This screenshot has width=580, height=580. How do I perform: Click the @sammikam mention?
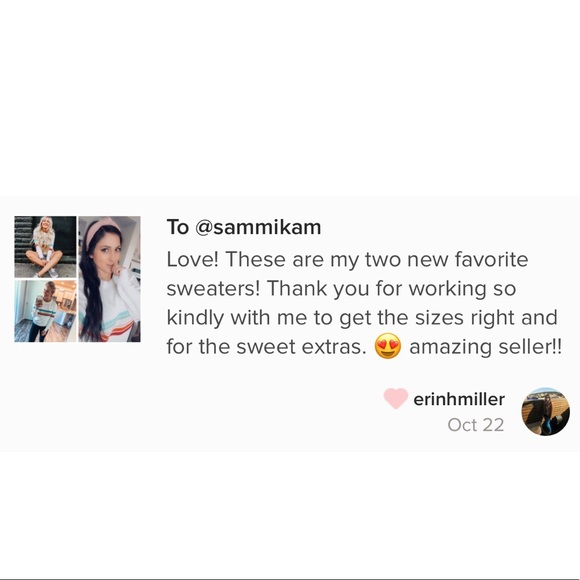pos(258,227)
